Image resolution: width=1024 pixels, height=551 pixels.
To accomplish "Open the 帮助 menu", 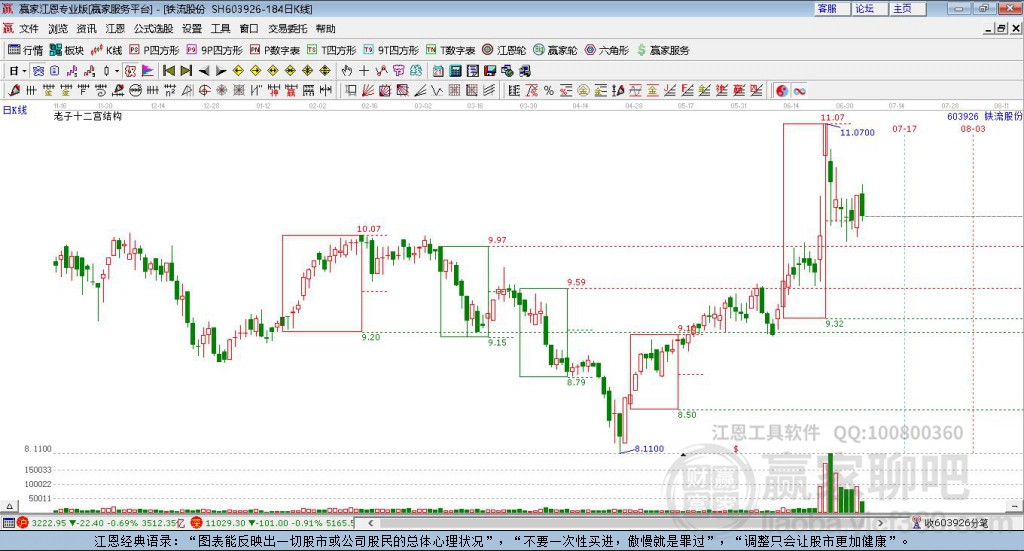I will 325,29.
